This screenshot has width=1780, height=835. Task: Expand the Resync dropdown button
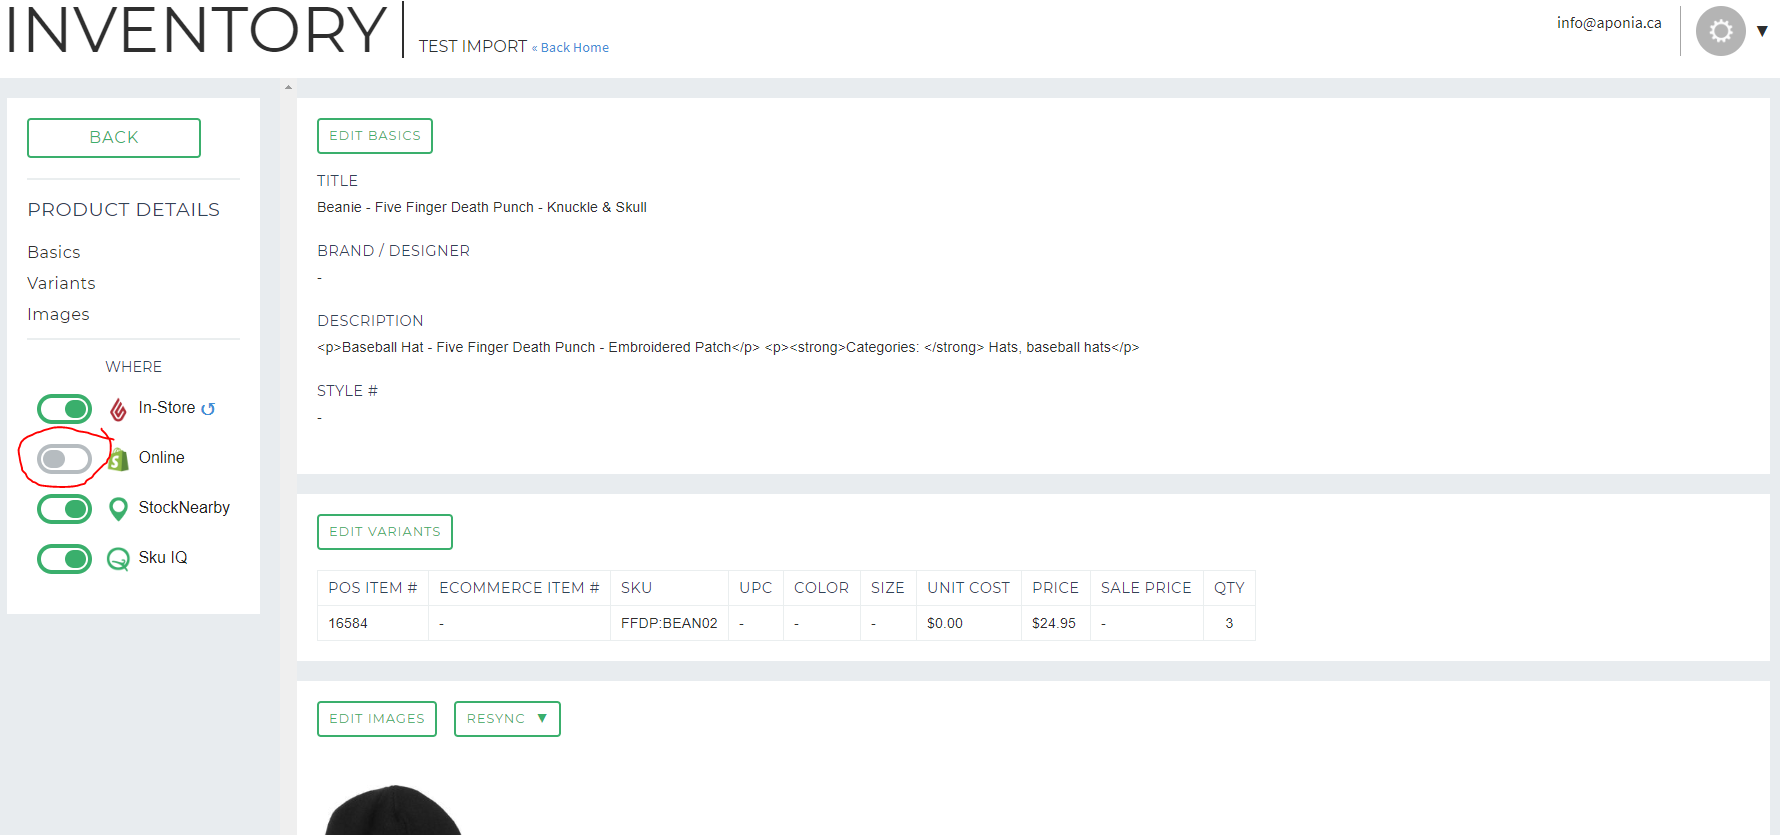point(507,719)
